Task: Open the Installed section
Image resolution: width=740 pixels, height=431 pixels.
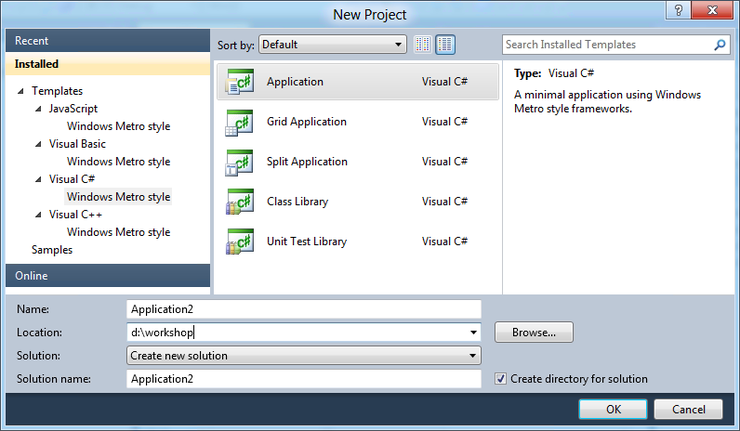Action: (x=108, y=64)
